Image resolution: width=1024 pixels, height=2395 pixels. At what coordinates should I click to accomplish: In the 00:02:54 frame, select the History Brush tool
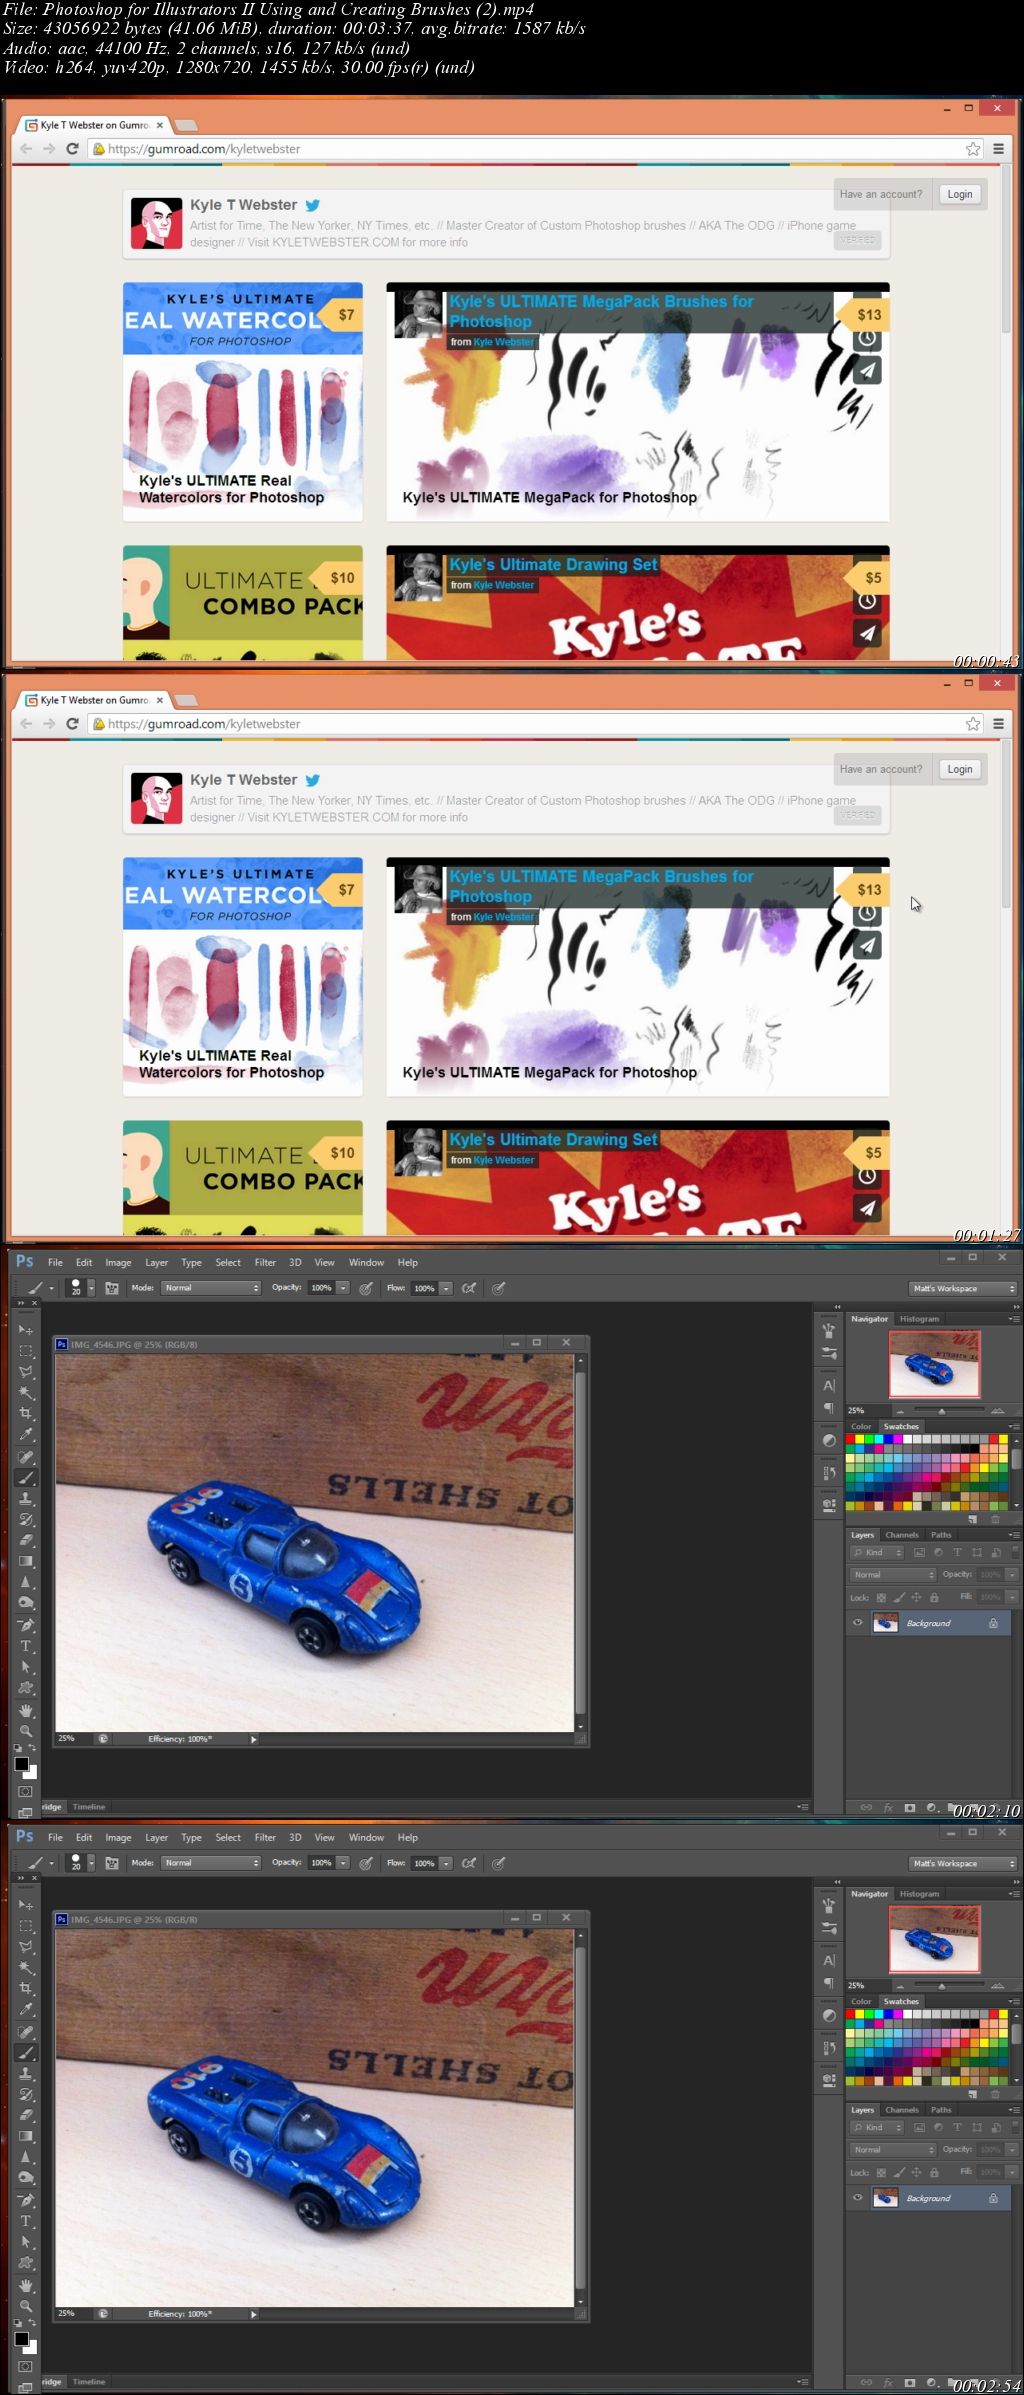click(26, 2094)
